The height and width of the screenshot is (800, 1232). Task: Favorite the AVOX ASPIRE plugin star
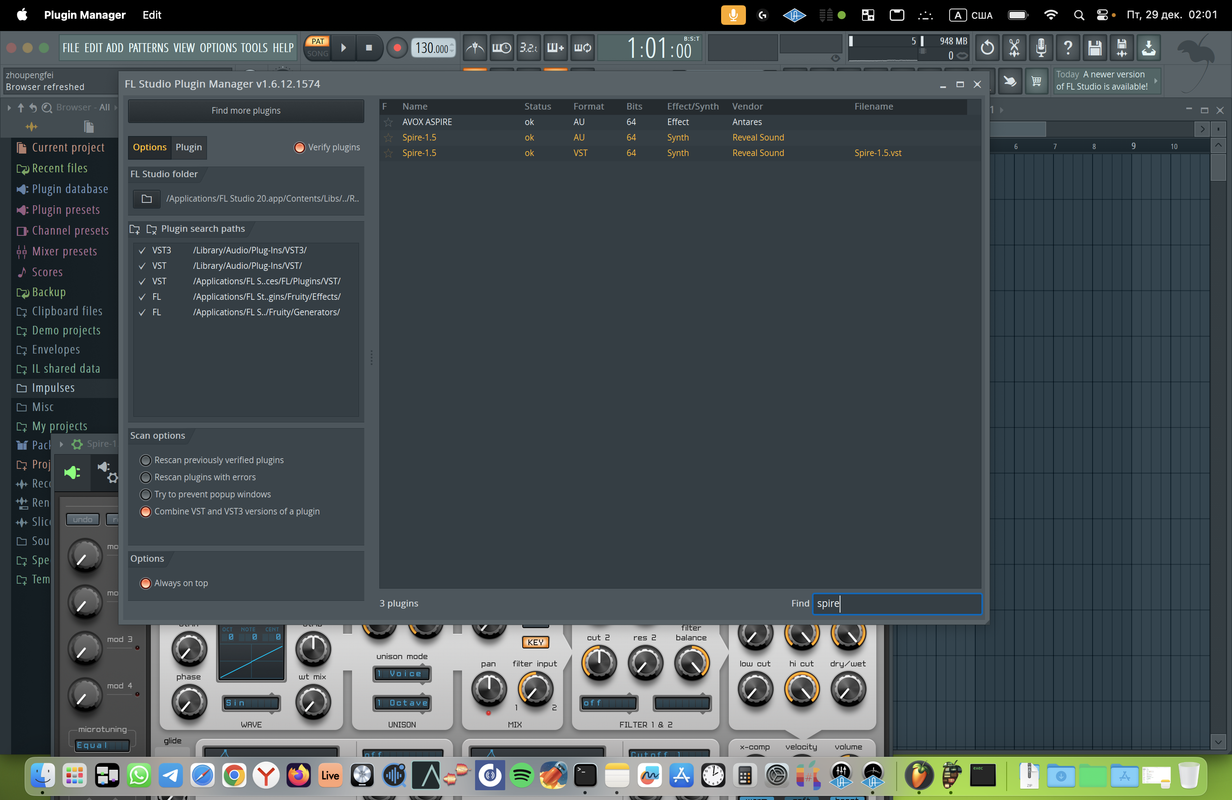(x=389, y=122)
